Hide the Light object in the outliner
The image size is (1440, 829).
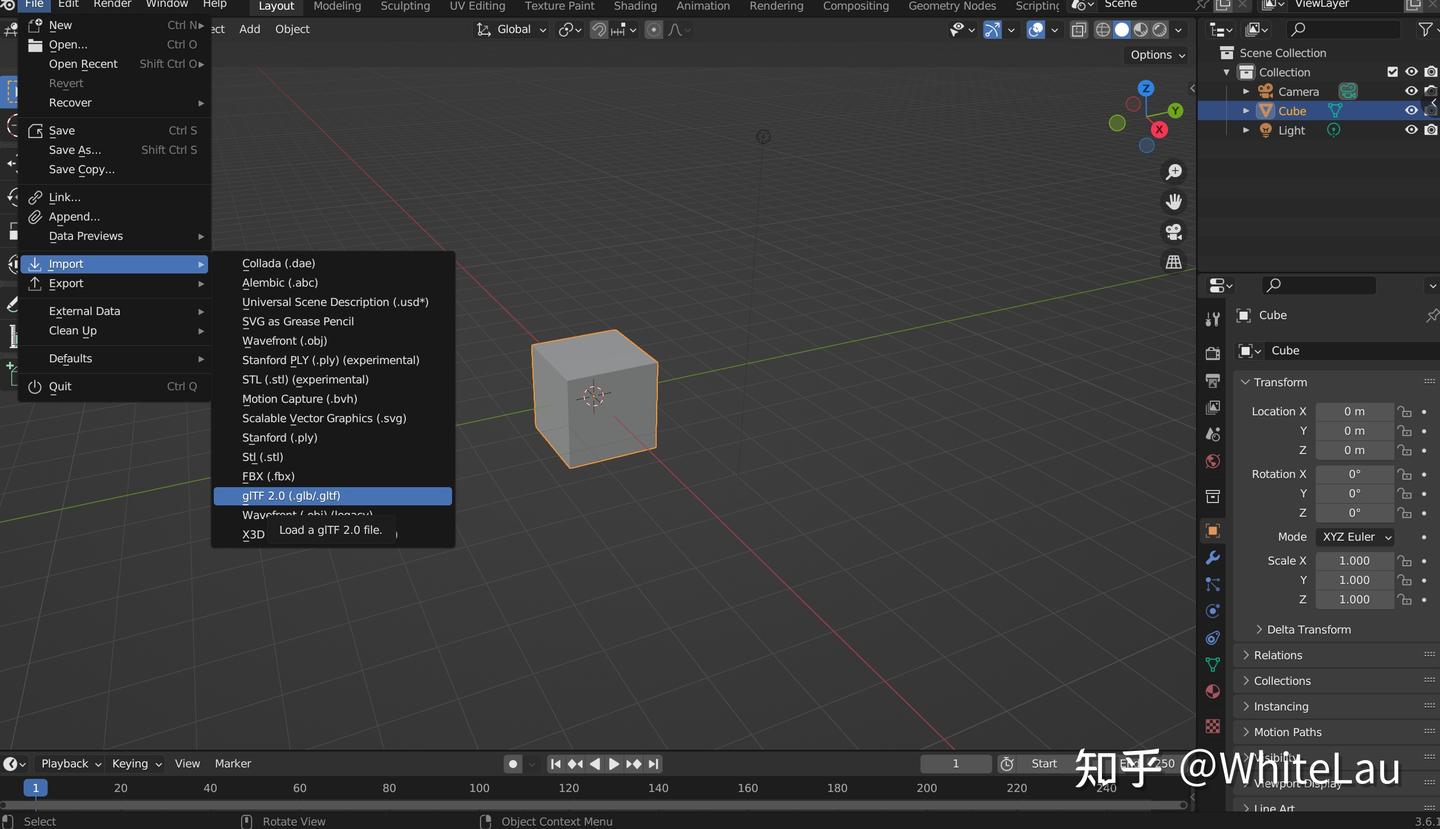pos(1410,130)
